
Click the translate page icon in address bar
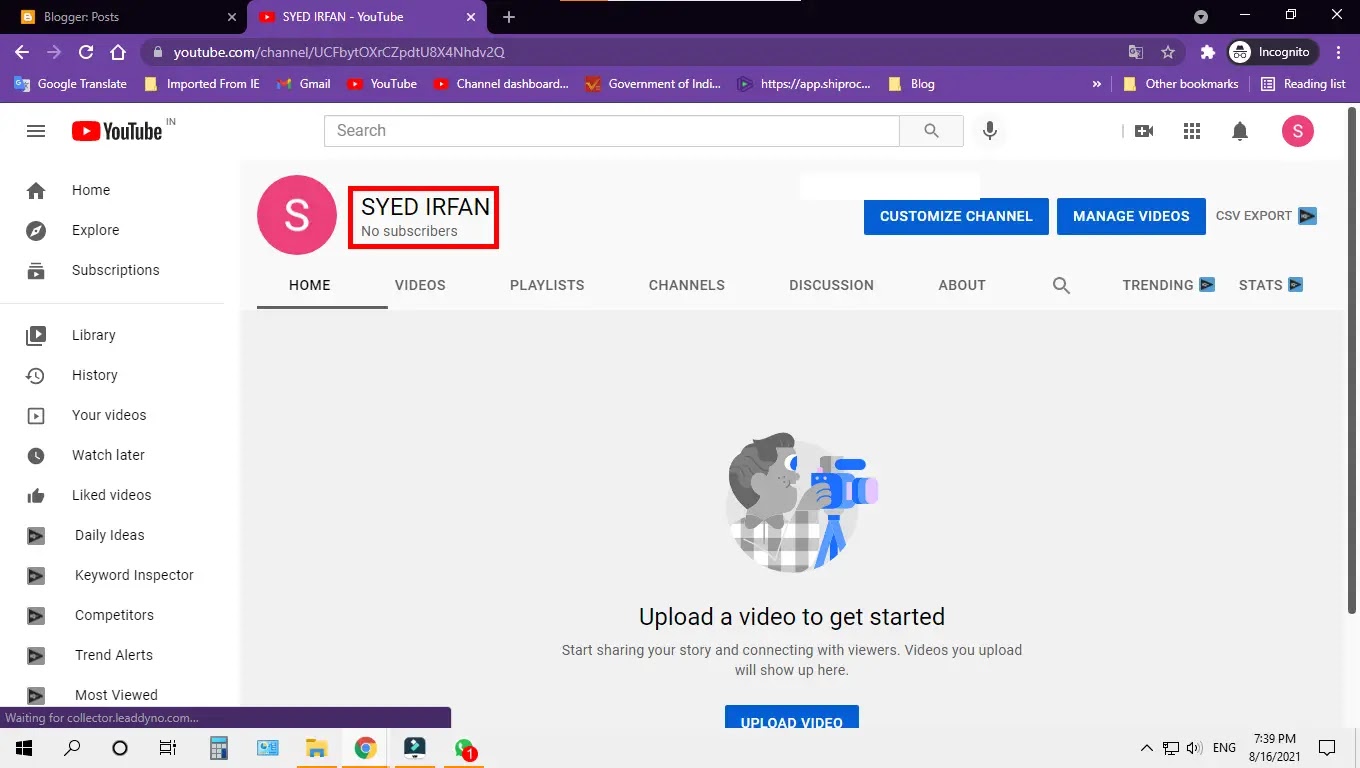tap(1136, 52)
